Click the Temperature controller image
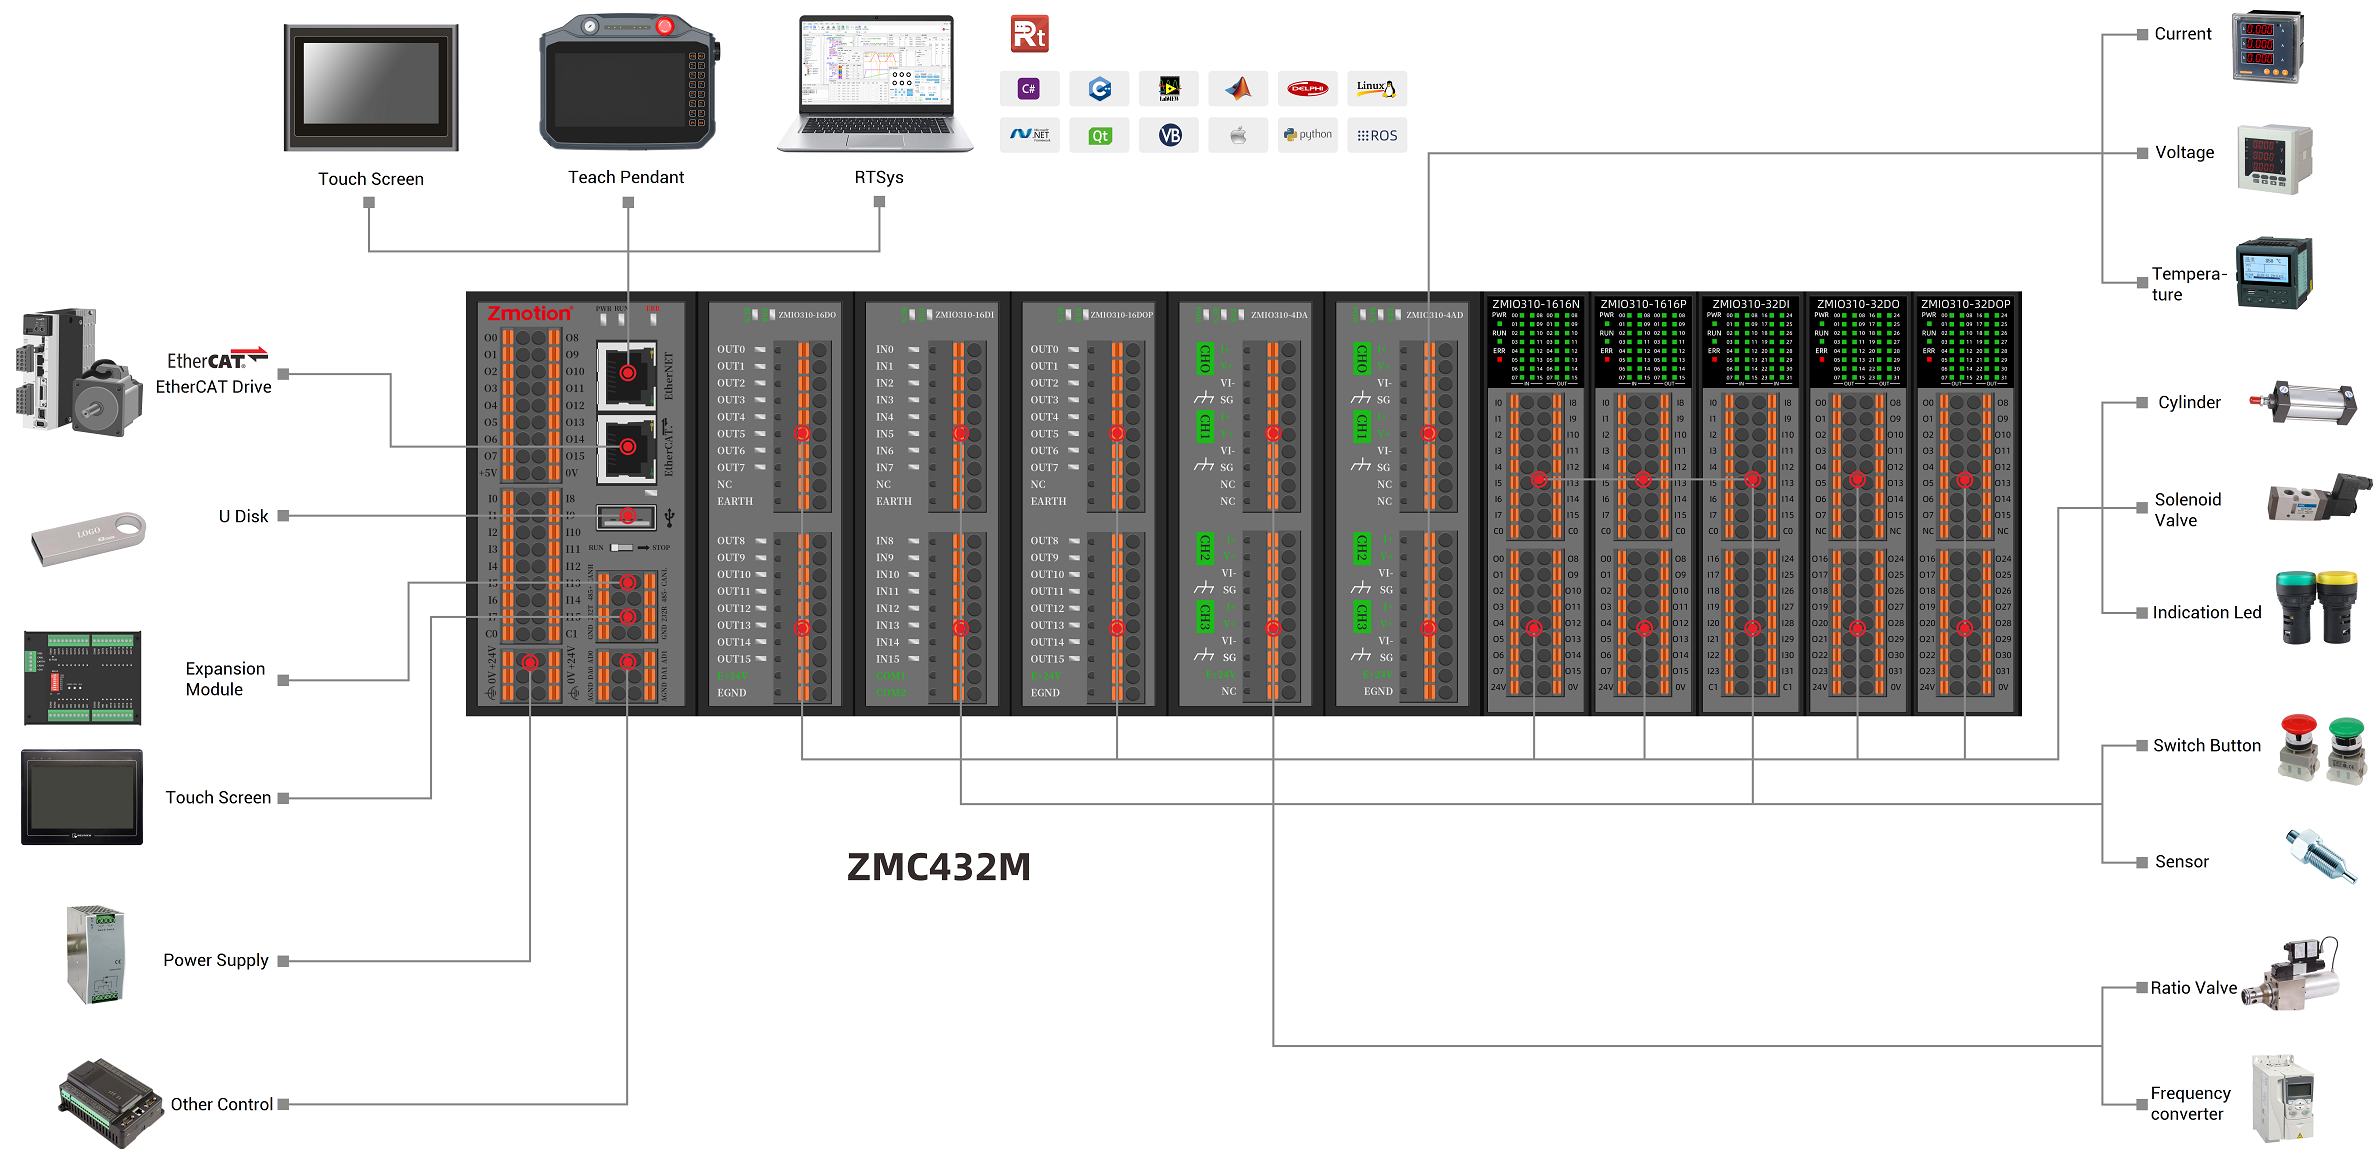The width and height of the screenshot is (2375, 1150). coord(2274,273)
